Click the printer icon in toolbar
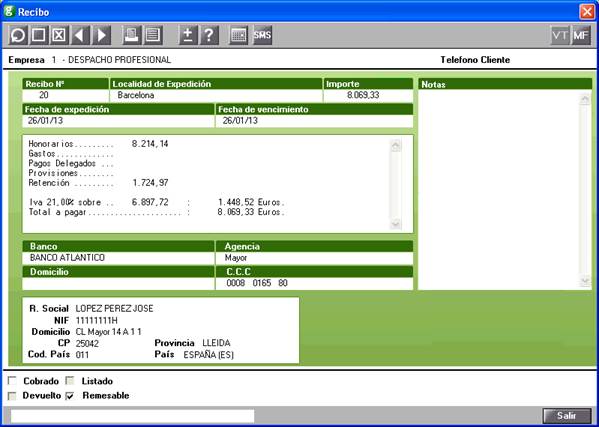Screen dimensions: 599x427 (131, 36)
